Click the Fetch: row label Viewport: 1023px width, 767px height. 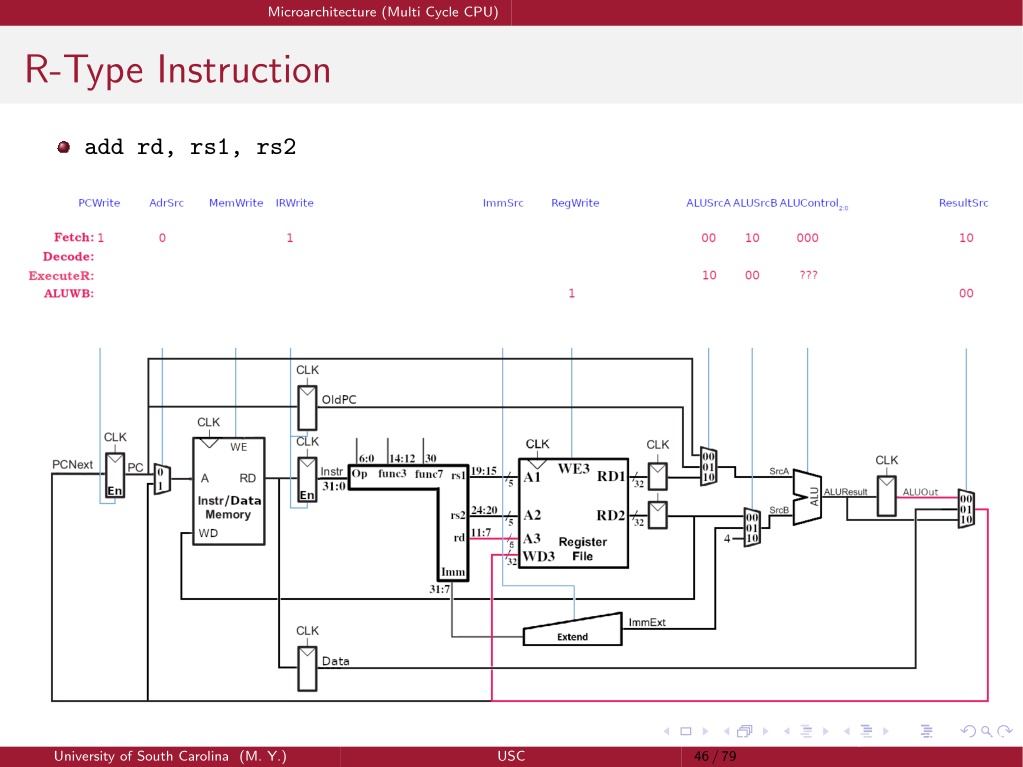click(74, 237)
